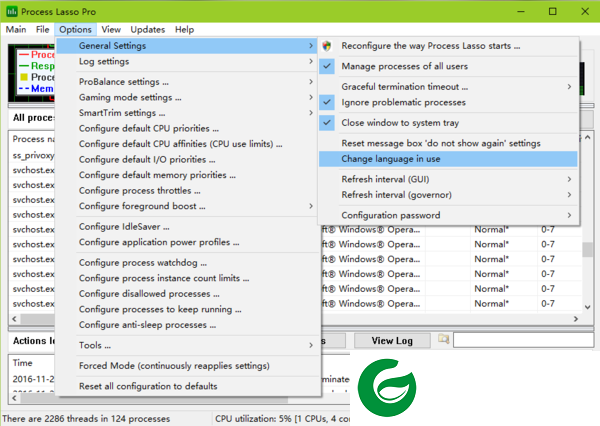
Task: Open Configure processes to keep running
Action: pos(188,309)
